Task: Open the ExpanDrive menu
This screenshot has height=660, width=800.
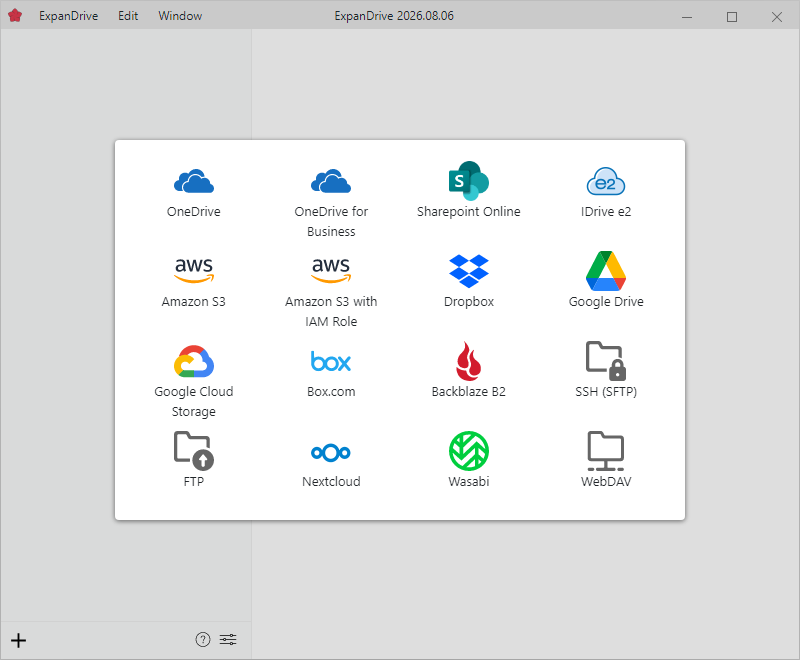Action: (x=68, y=16)
